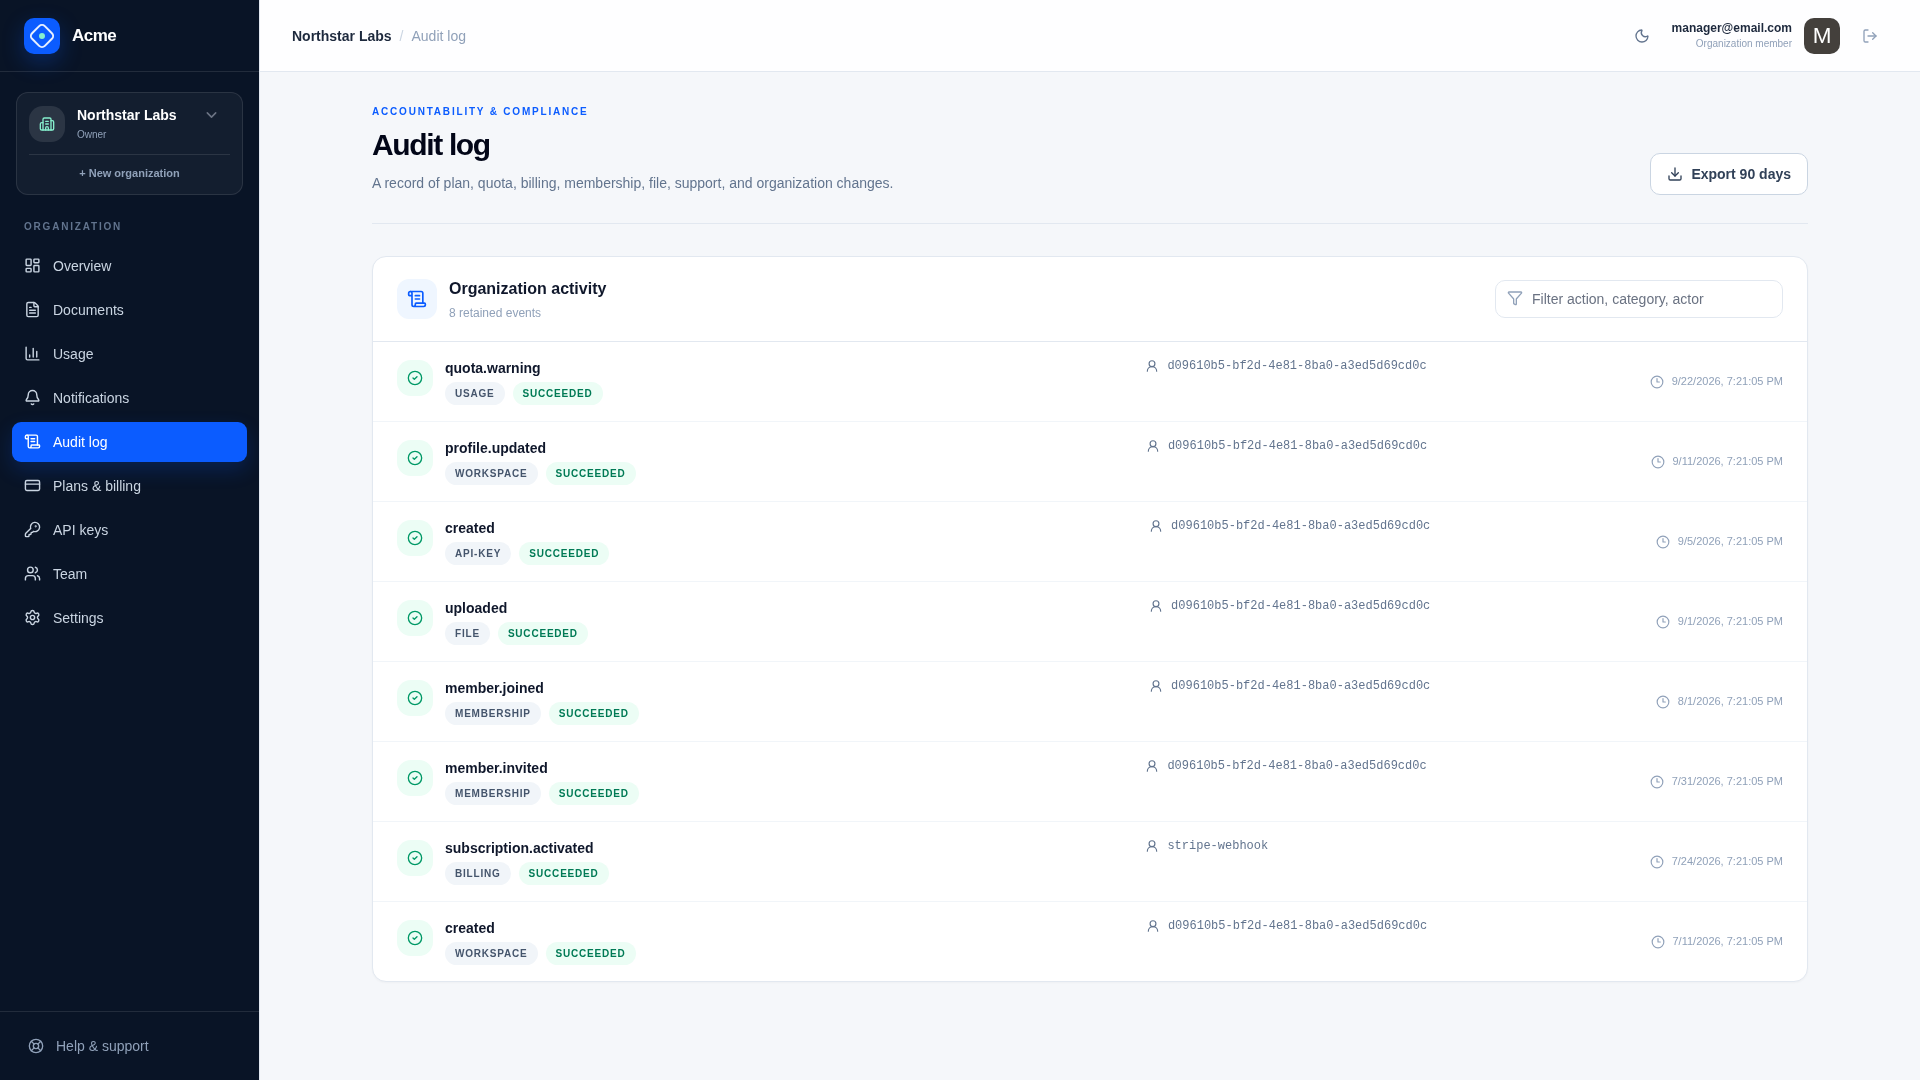Expand the Northstar Labs organization switcher
1920x1080 pixels.
pyautogui.click(x=211, y=115)
